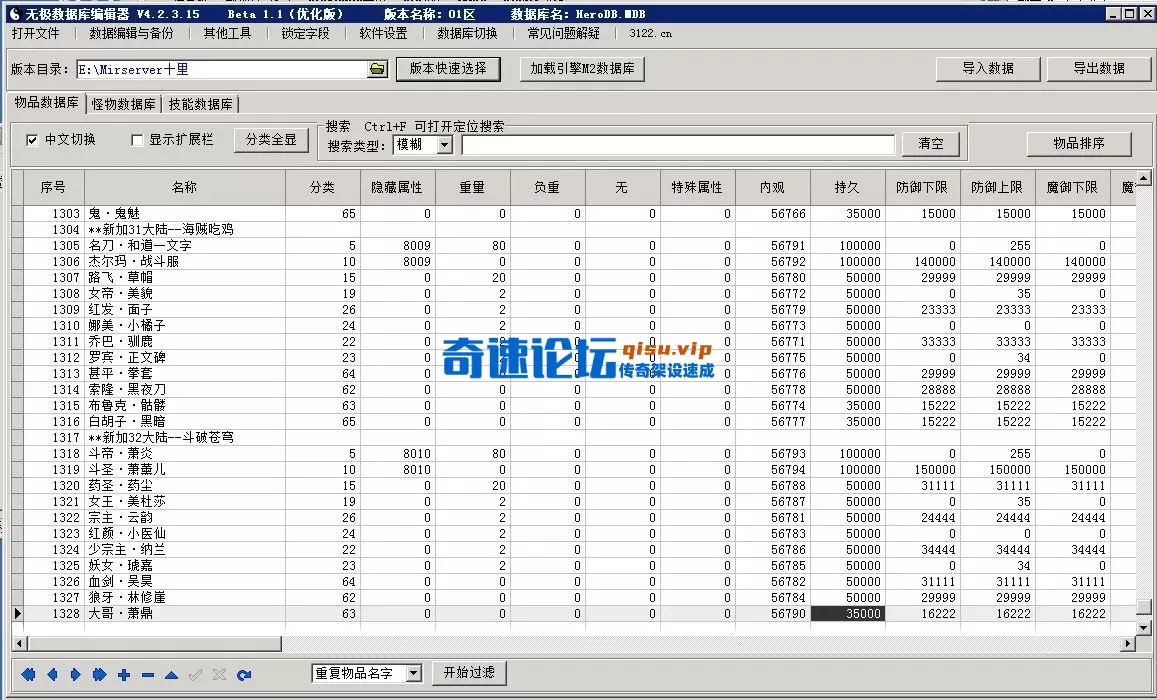Screen dimensions: 1157x700
Task: Go to the previous record
Action: [52, 675]
